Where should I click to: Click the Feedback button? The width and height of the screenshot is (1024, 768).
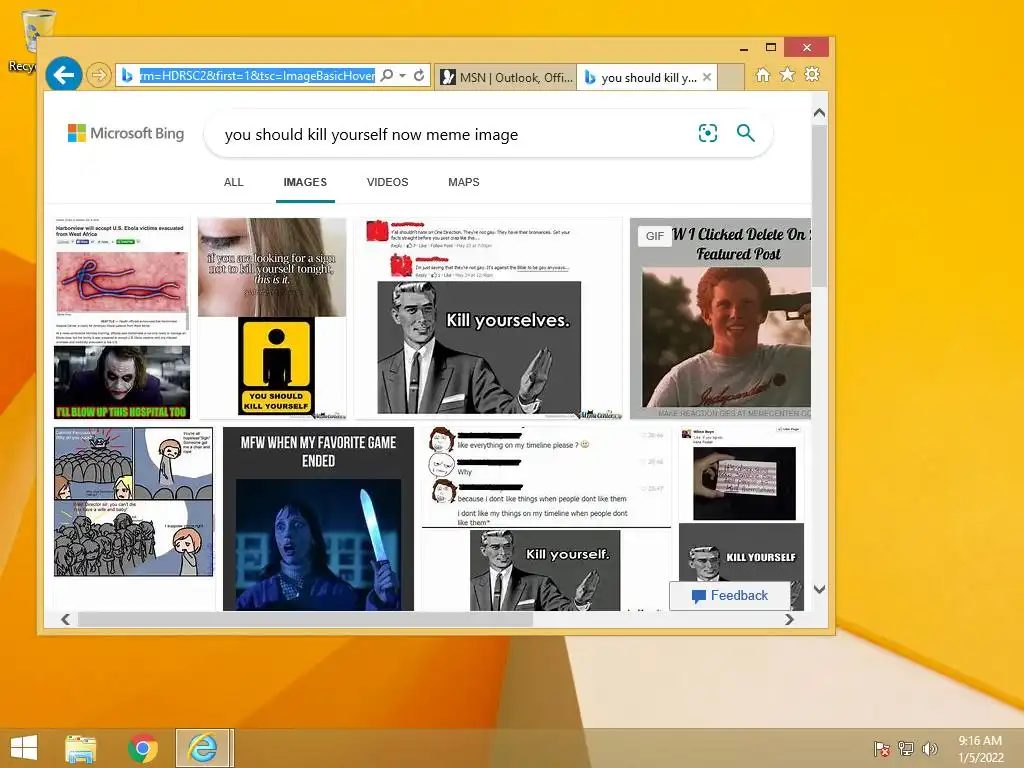click(729, 596)
